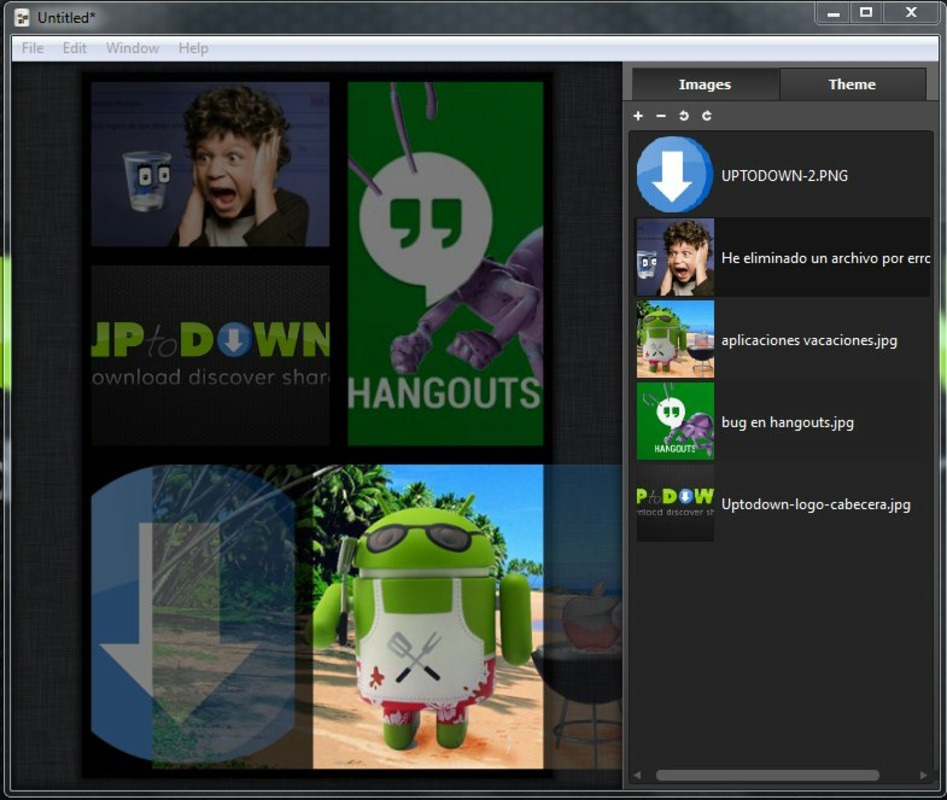This screenshot has height=800, width=947.
Task: Click the 'bug en hangouts.jpg' file name
Action: [788, 422]
